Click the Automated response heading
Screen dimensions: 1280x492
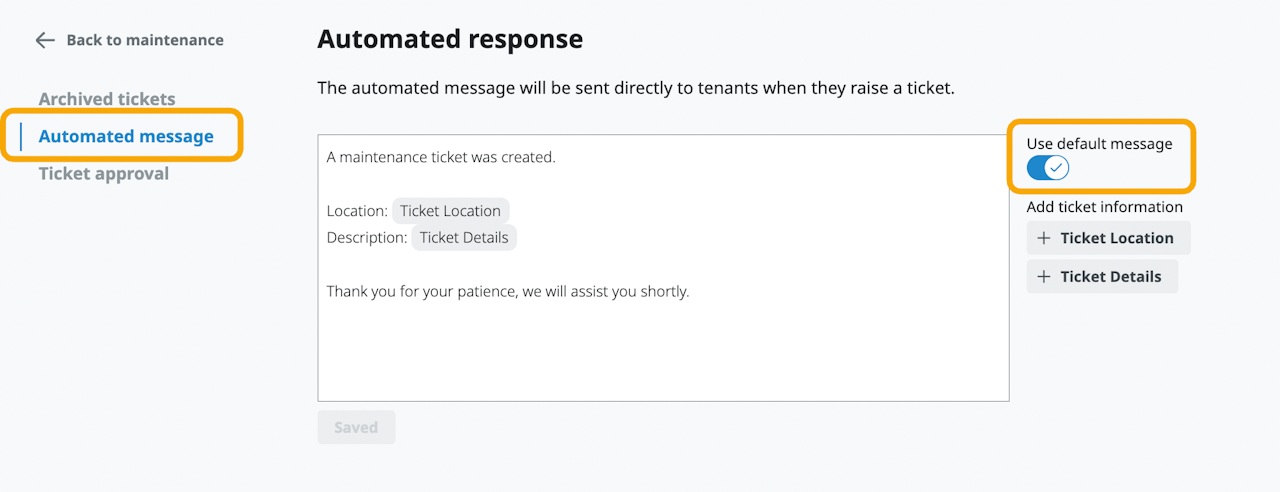(x=450, y=39)
